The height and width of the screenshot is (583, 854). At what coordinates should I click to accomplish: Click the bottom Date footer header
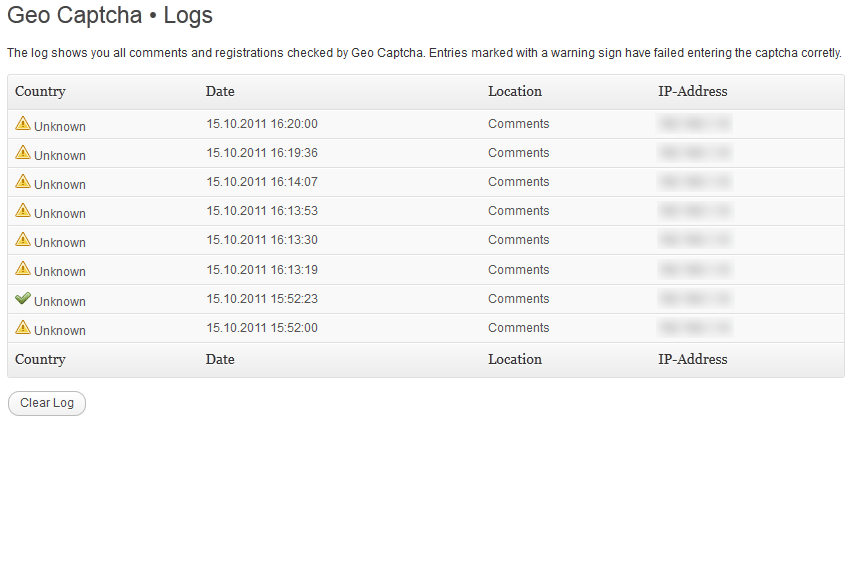[220, 360]
